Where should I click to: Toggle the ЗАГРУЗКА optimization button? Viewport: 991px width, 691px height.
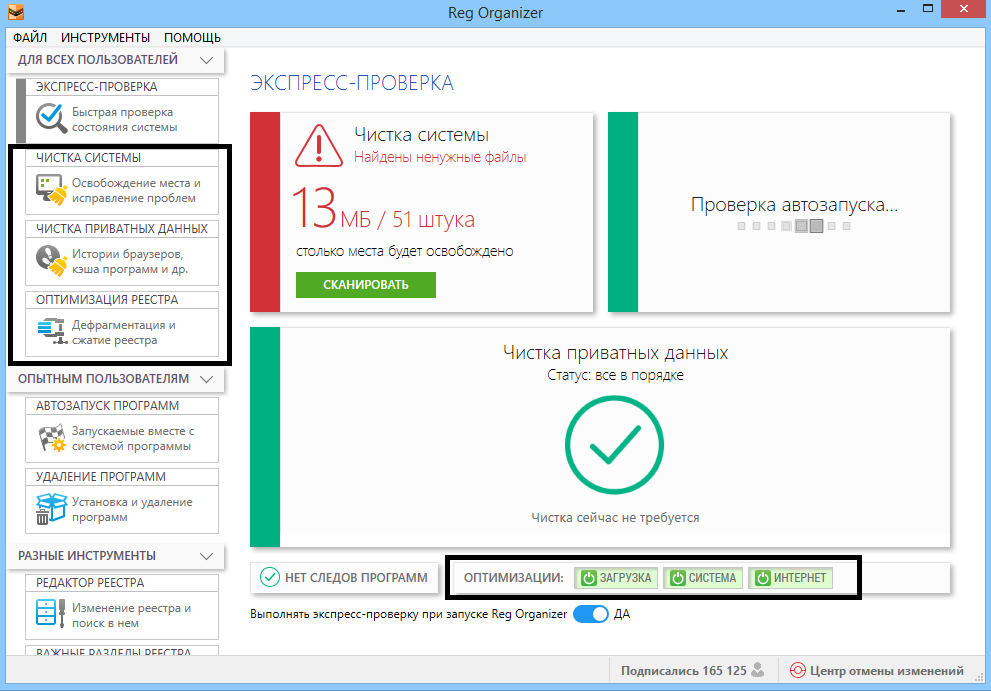pos(616,578)
